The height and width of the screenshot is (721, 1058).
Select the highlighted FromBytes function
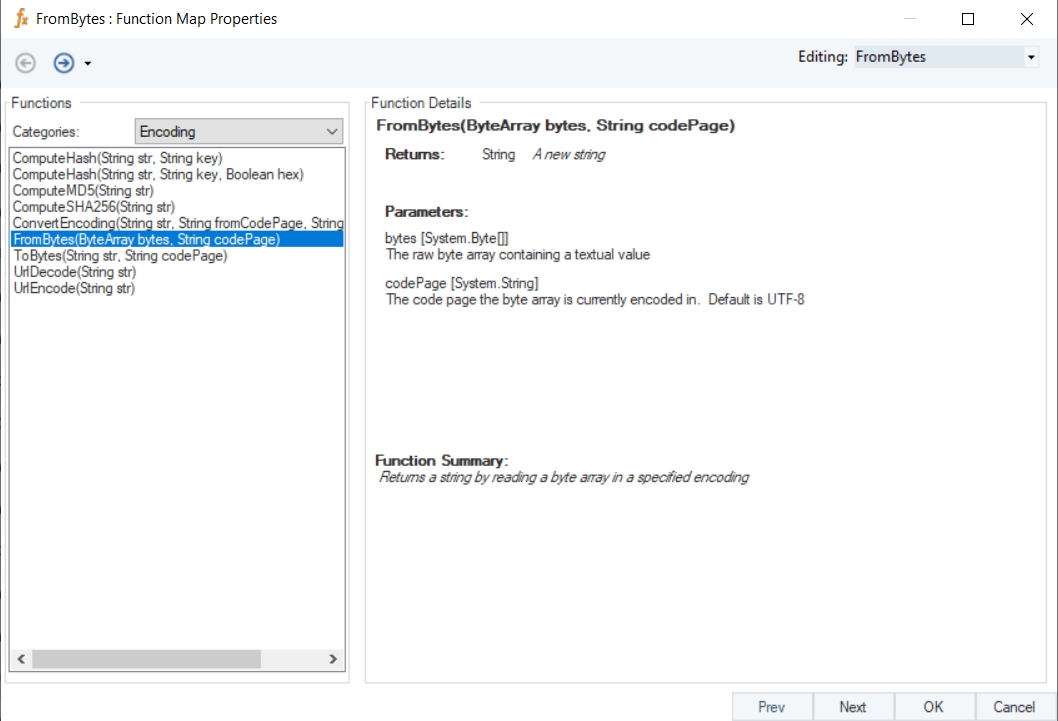(146, 239)
